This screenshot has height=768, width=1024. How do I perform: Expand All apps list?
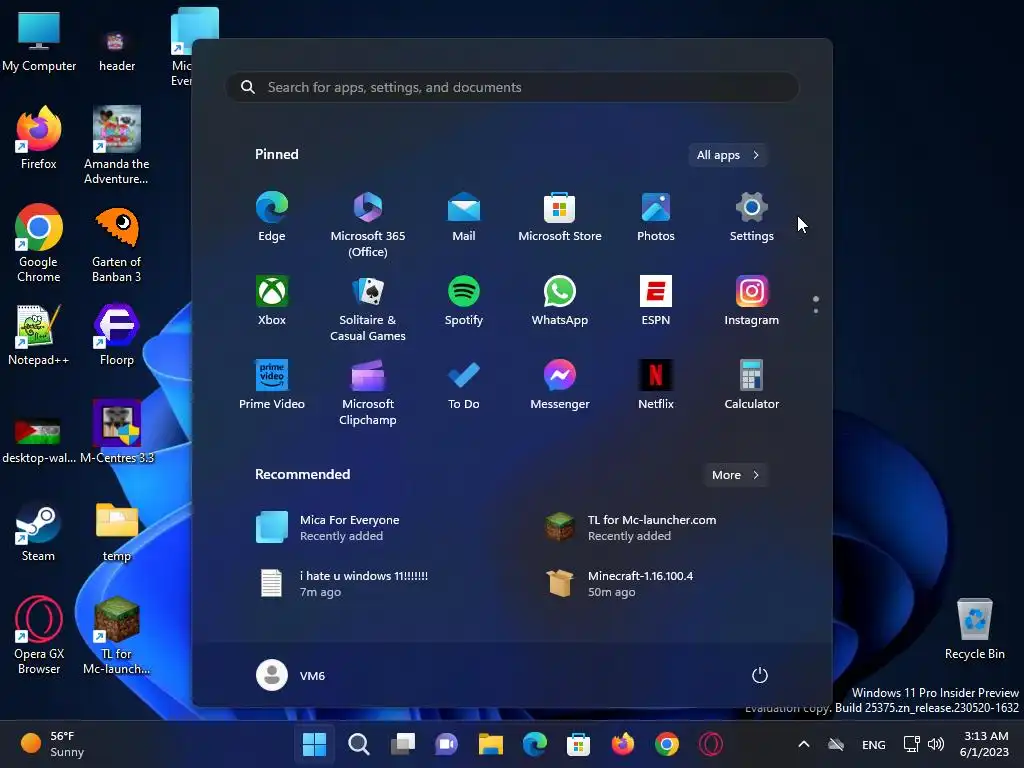pos(728,155)
